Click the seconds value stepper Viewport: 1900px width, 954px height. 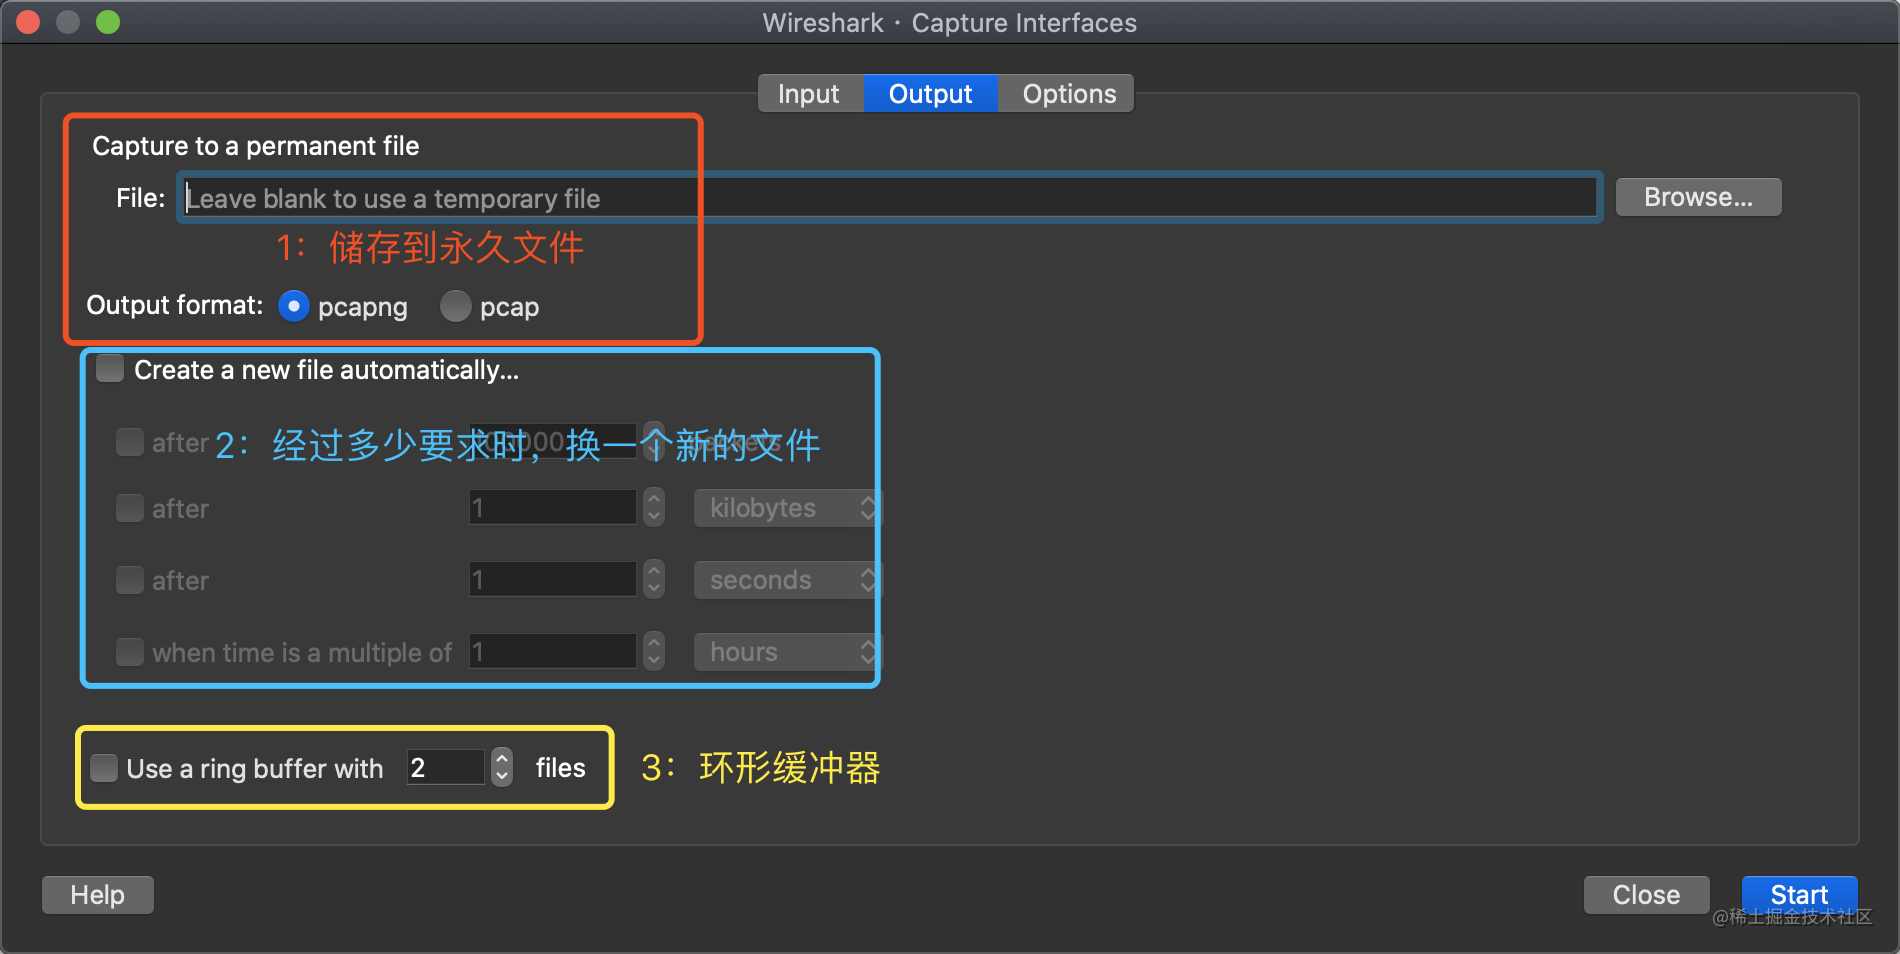tap(654, 580)
